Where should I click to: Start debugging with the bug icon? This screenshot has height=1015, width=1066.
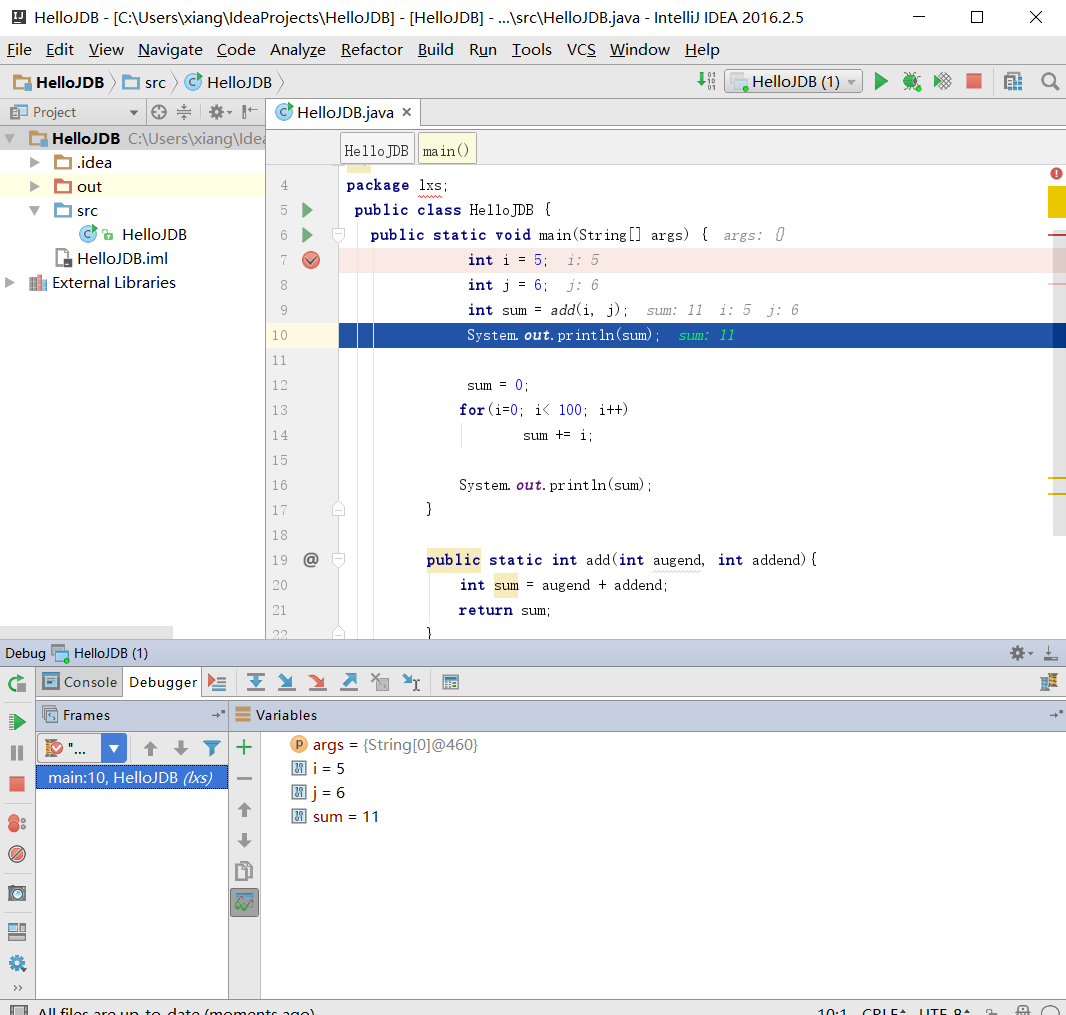pyautogui.click(x=911, y=82)
